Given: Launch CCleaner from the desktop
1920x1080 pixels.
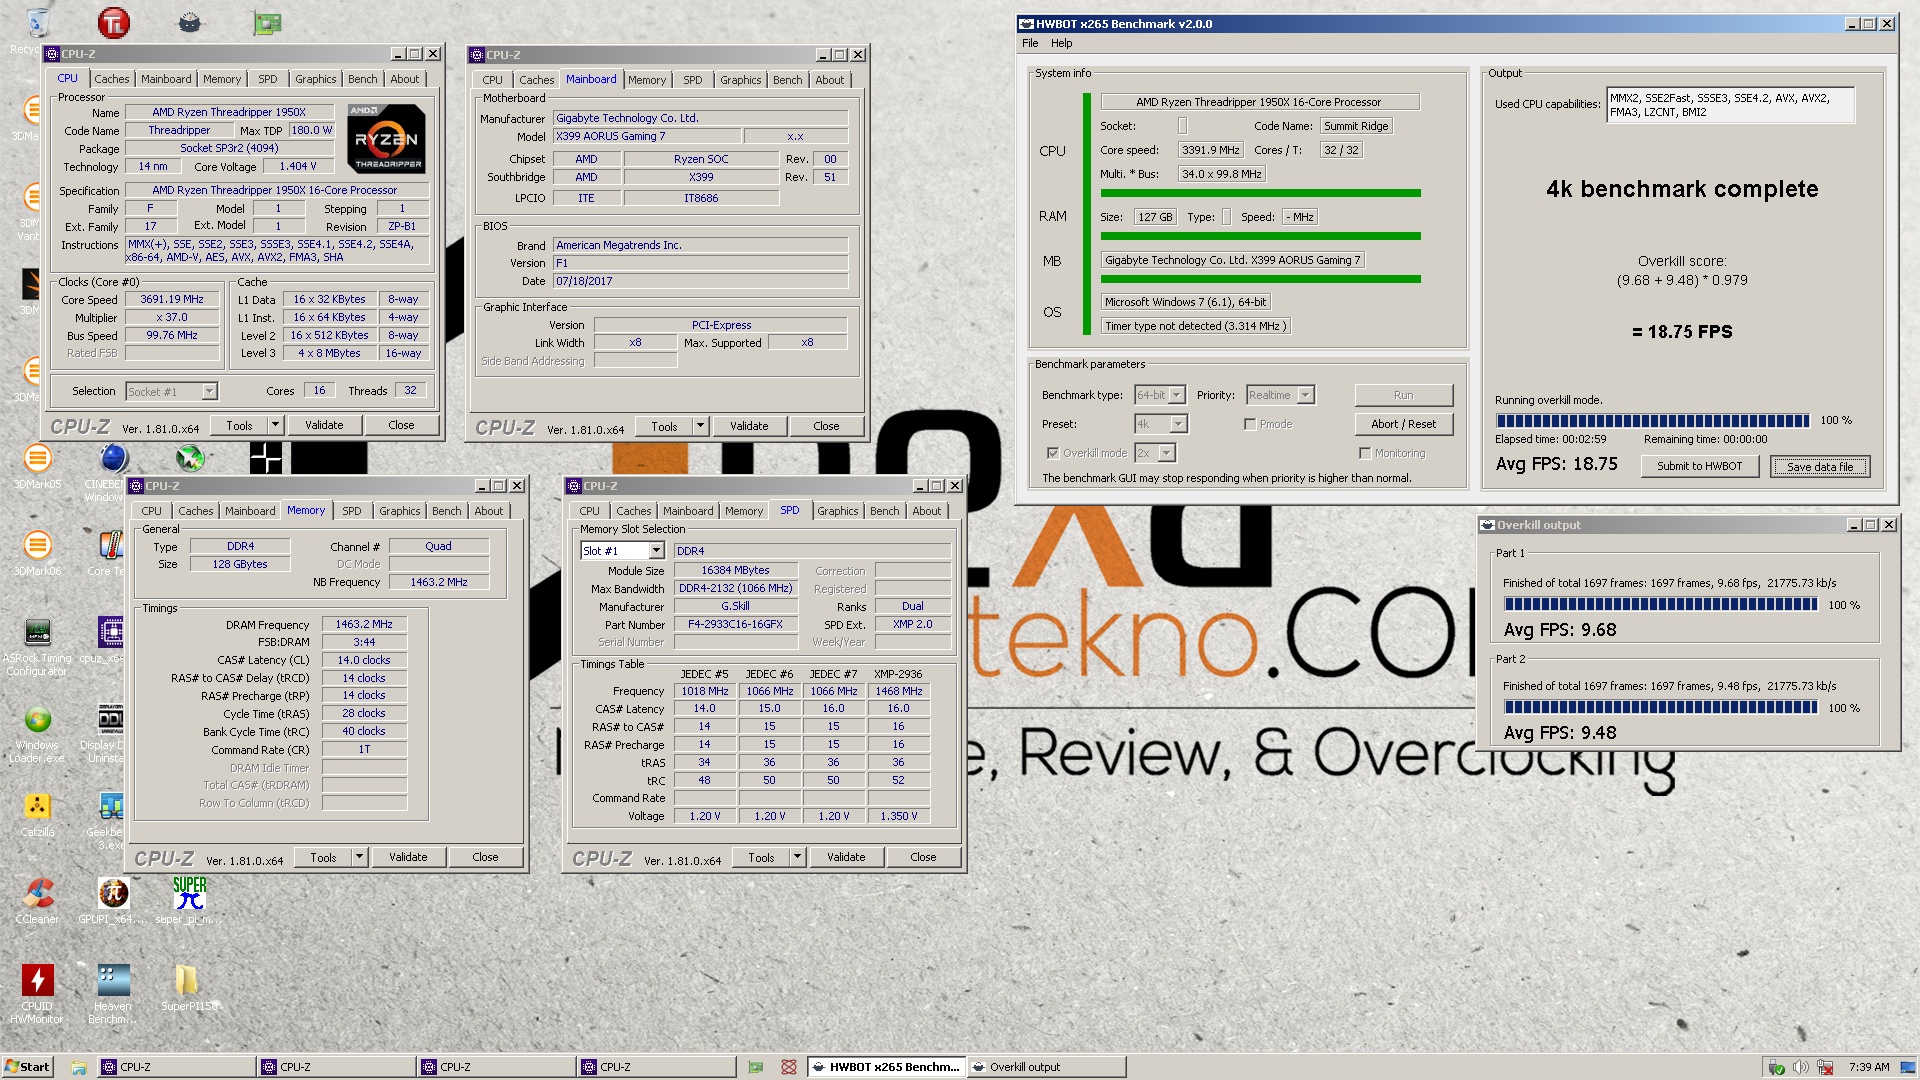Looking at the screenshot, I should point(37,901).
